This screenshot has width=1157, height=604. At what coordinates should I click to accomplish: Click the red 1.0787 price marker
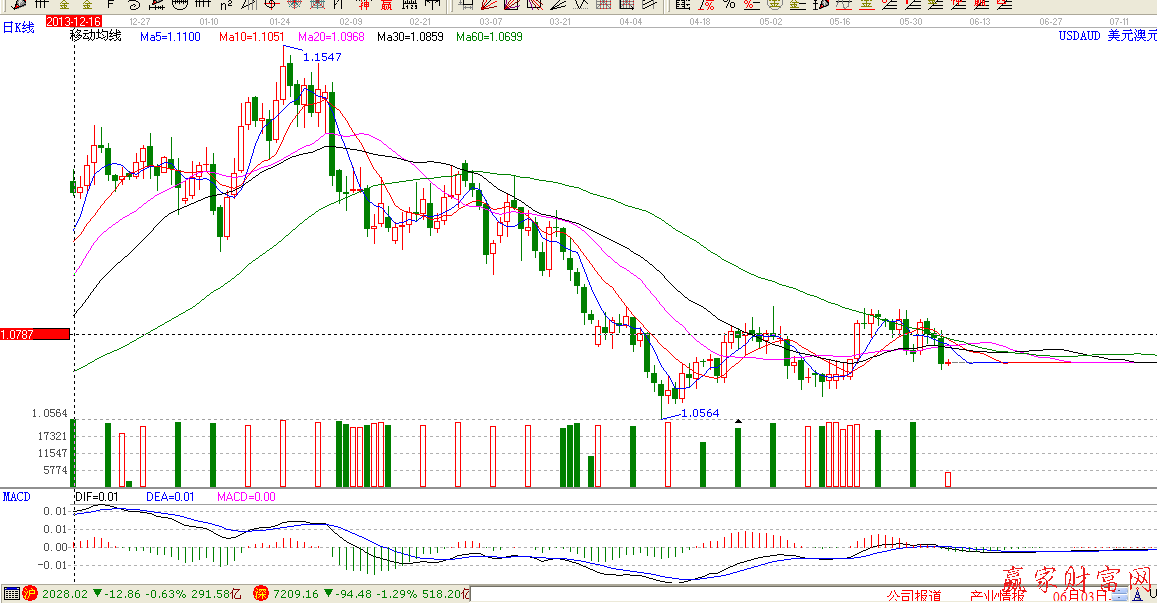point(35,334)
